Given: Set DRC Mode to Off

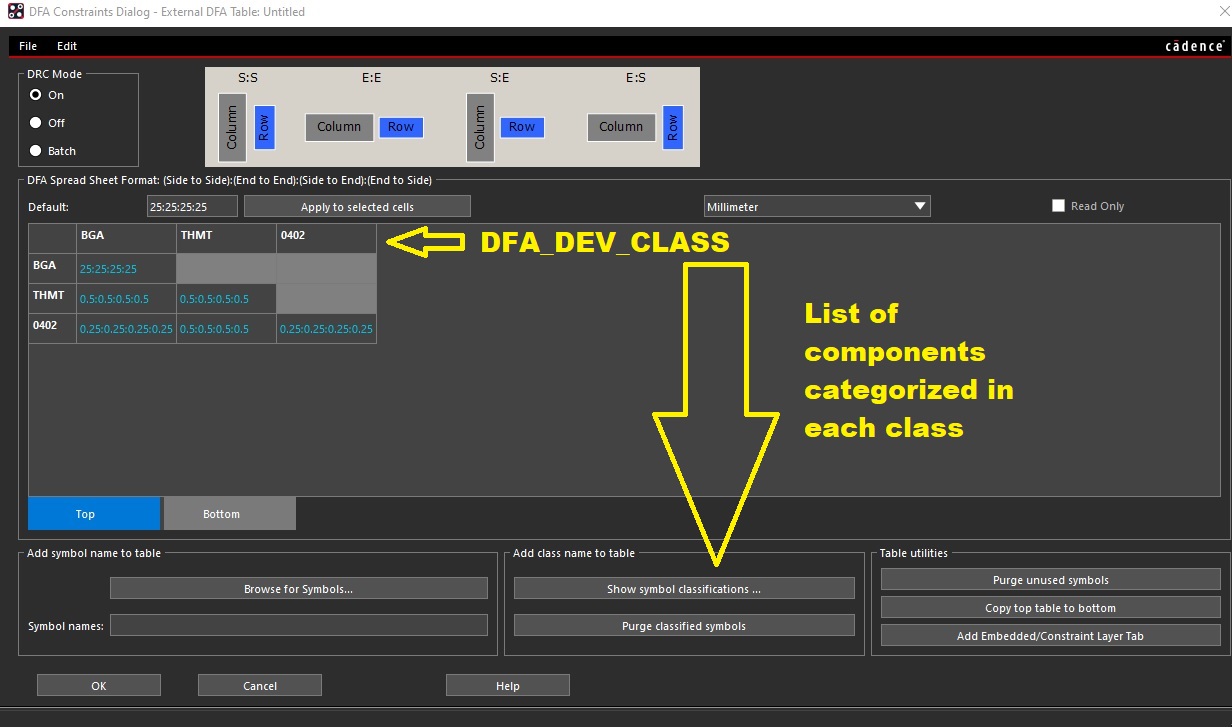Looking at the screenshot, I should click(36, 123).
